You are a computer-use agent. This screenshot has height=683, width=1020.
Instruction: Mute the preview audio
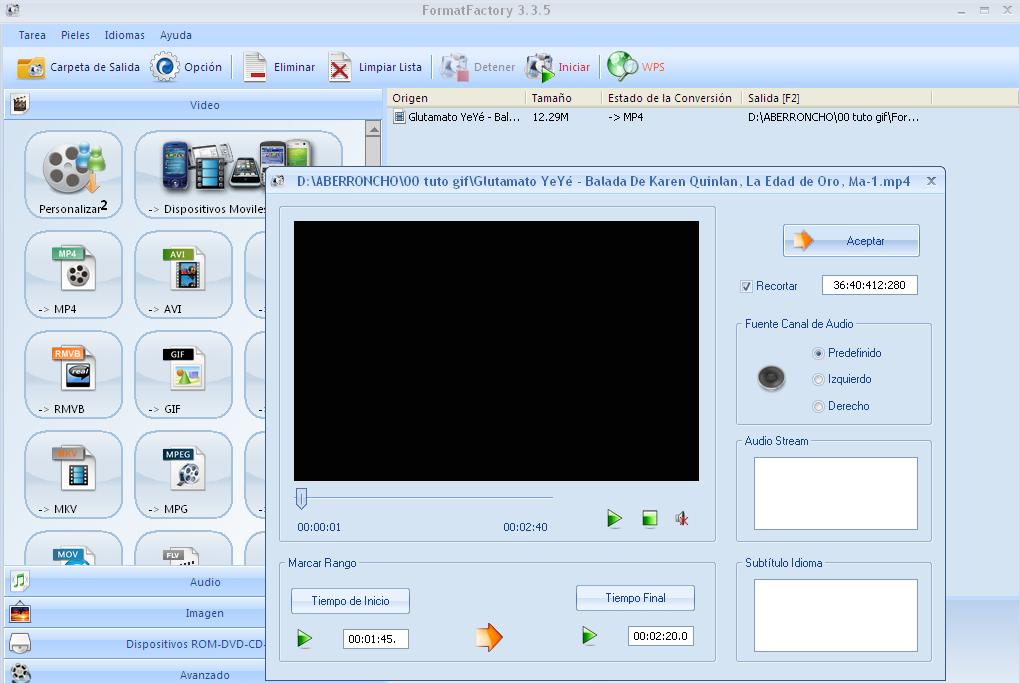(x=682, y=518)
